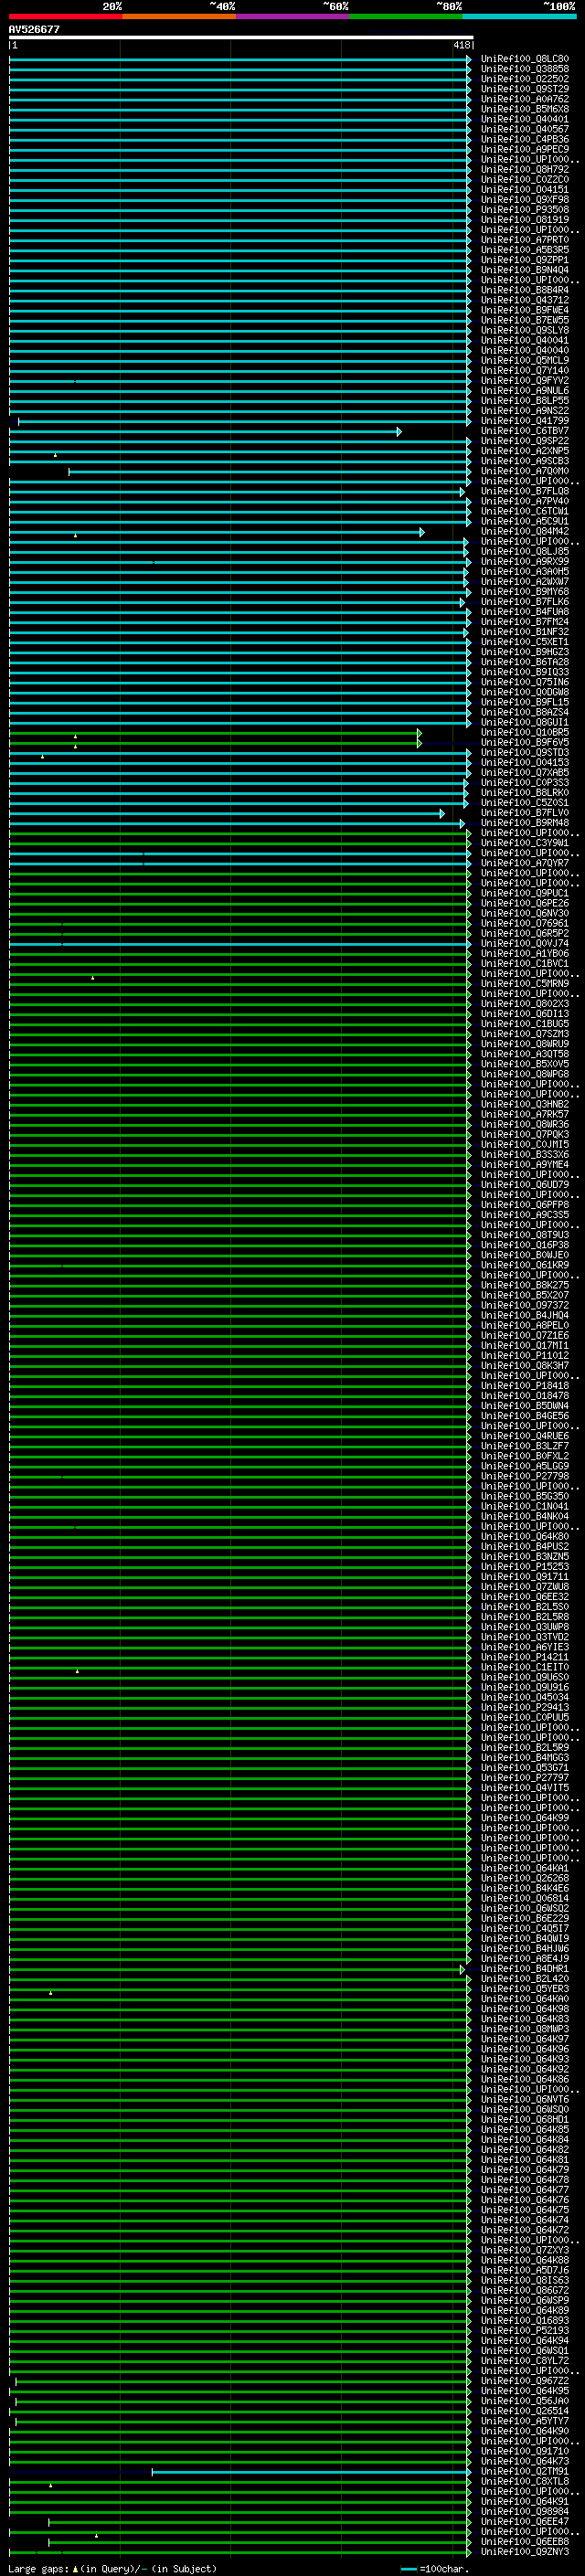This screenshot has width=585, height=2576.
Task: Select the UniRef100_Q9XF98 label
Action: pos(524,199)
